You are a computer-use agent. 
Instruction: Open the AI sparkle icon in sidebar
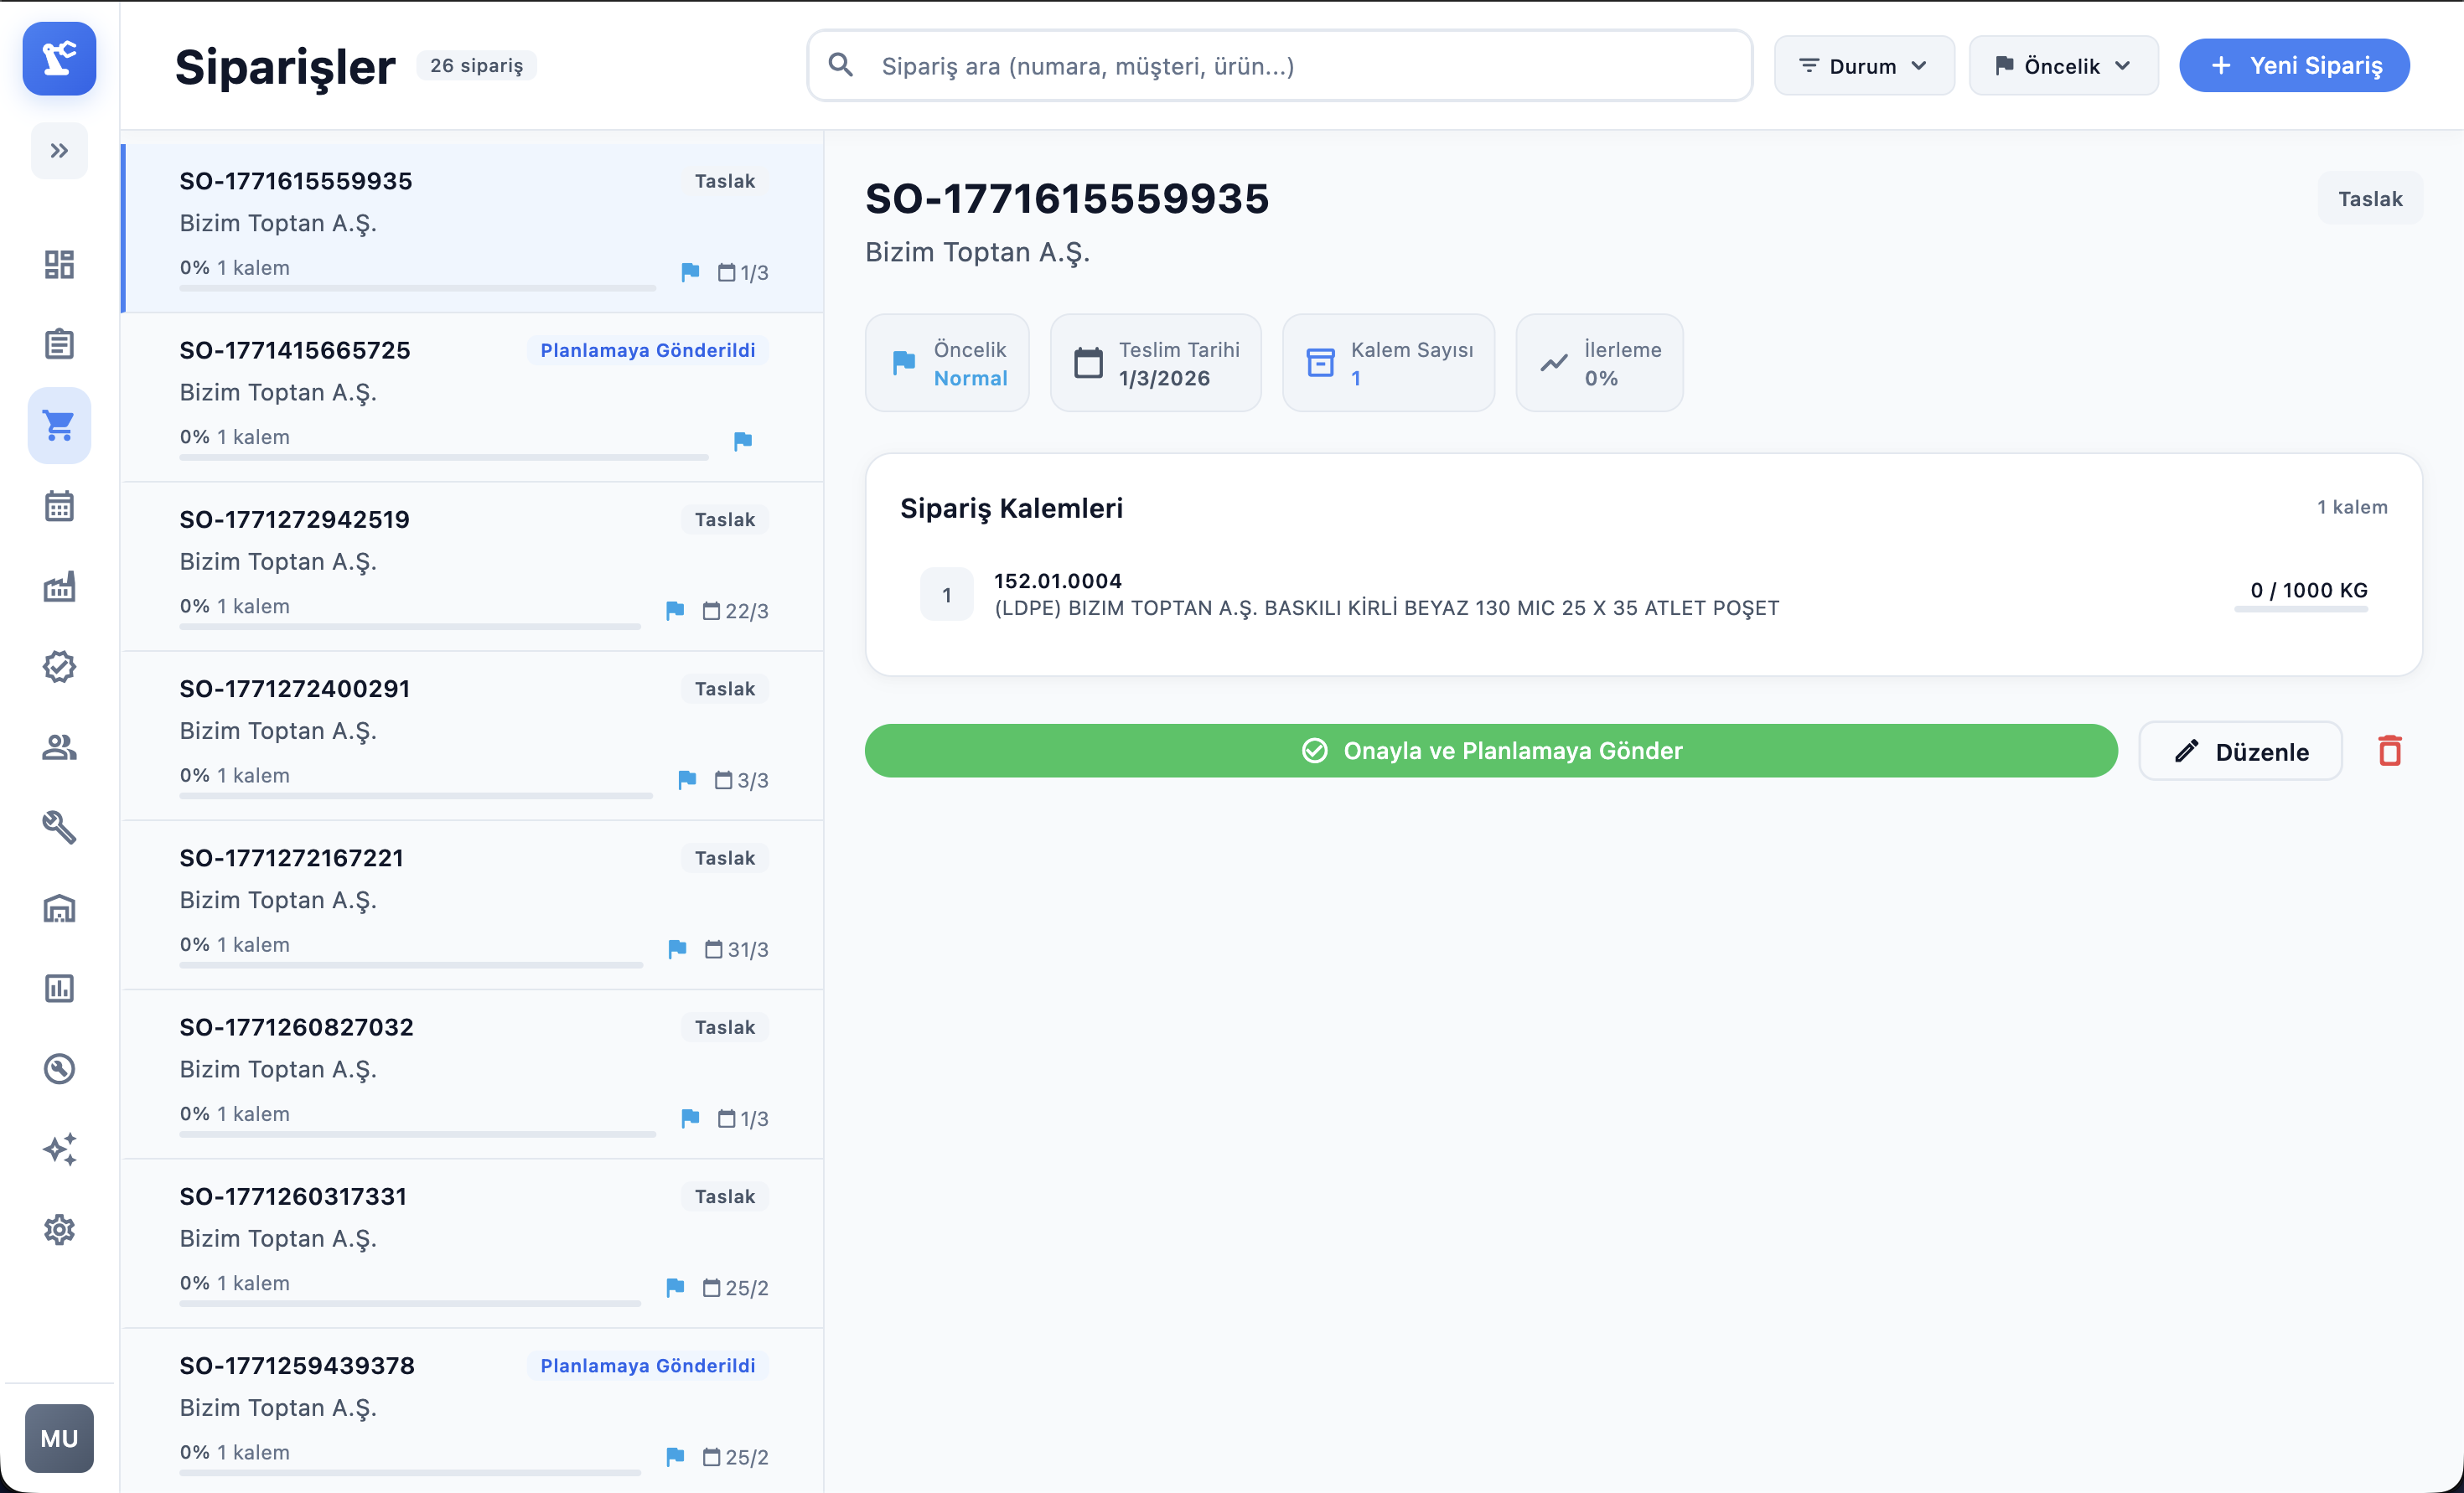[59, 1150]
